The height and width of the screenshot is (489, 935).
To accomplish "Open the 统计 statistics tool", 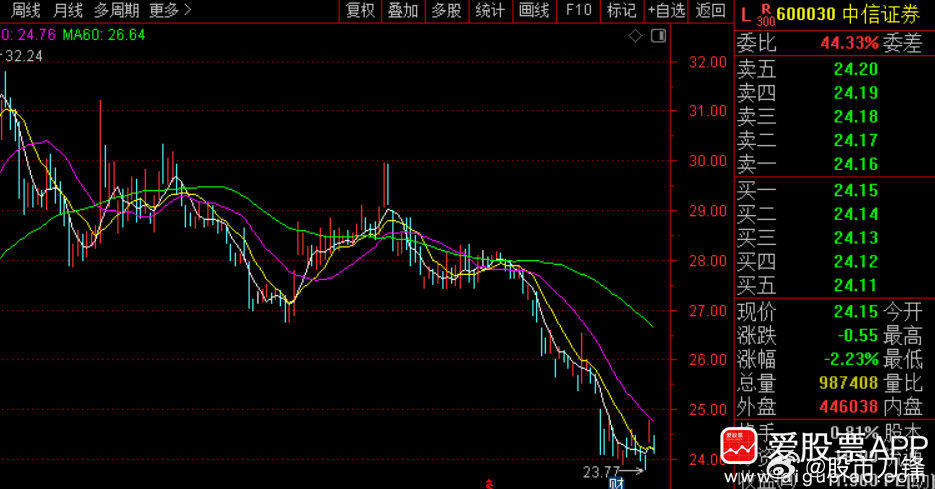I will pyautogui.click(x=490, y=10).
